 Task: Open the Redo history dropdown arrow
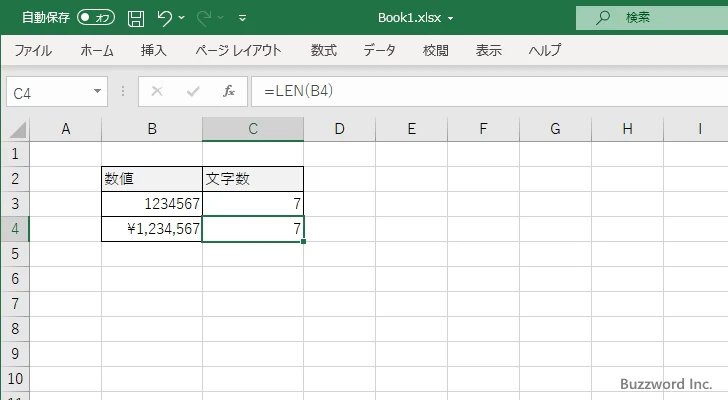point(221,18)
